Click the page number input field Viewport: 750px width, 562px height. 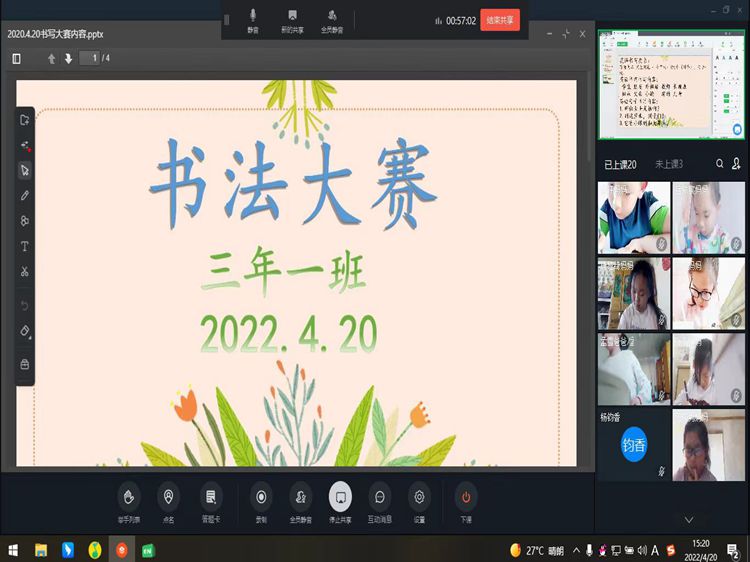click(x=94, y=59)
